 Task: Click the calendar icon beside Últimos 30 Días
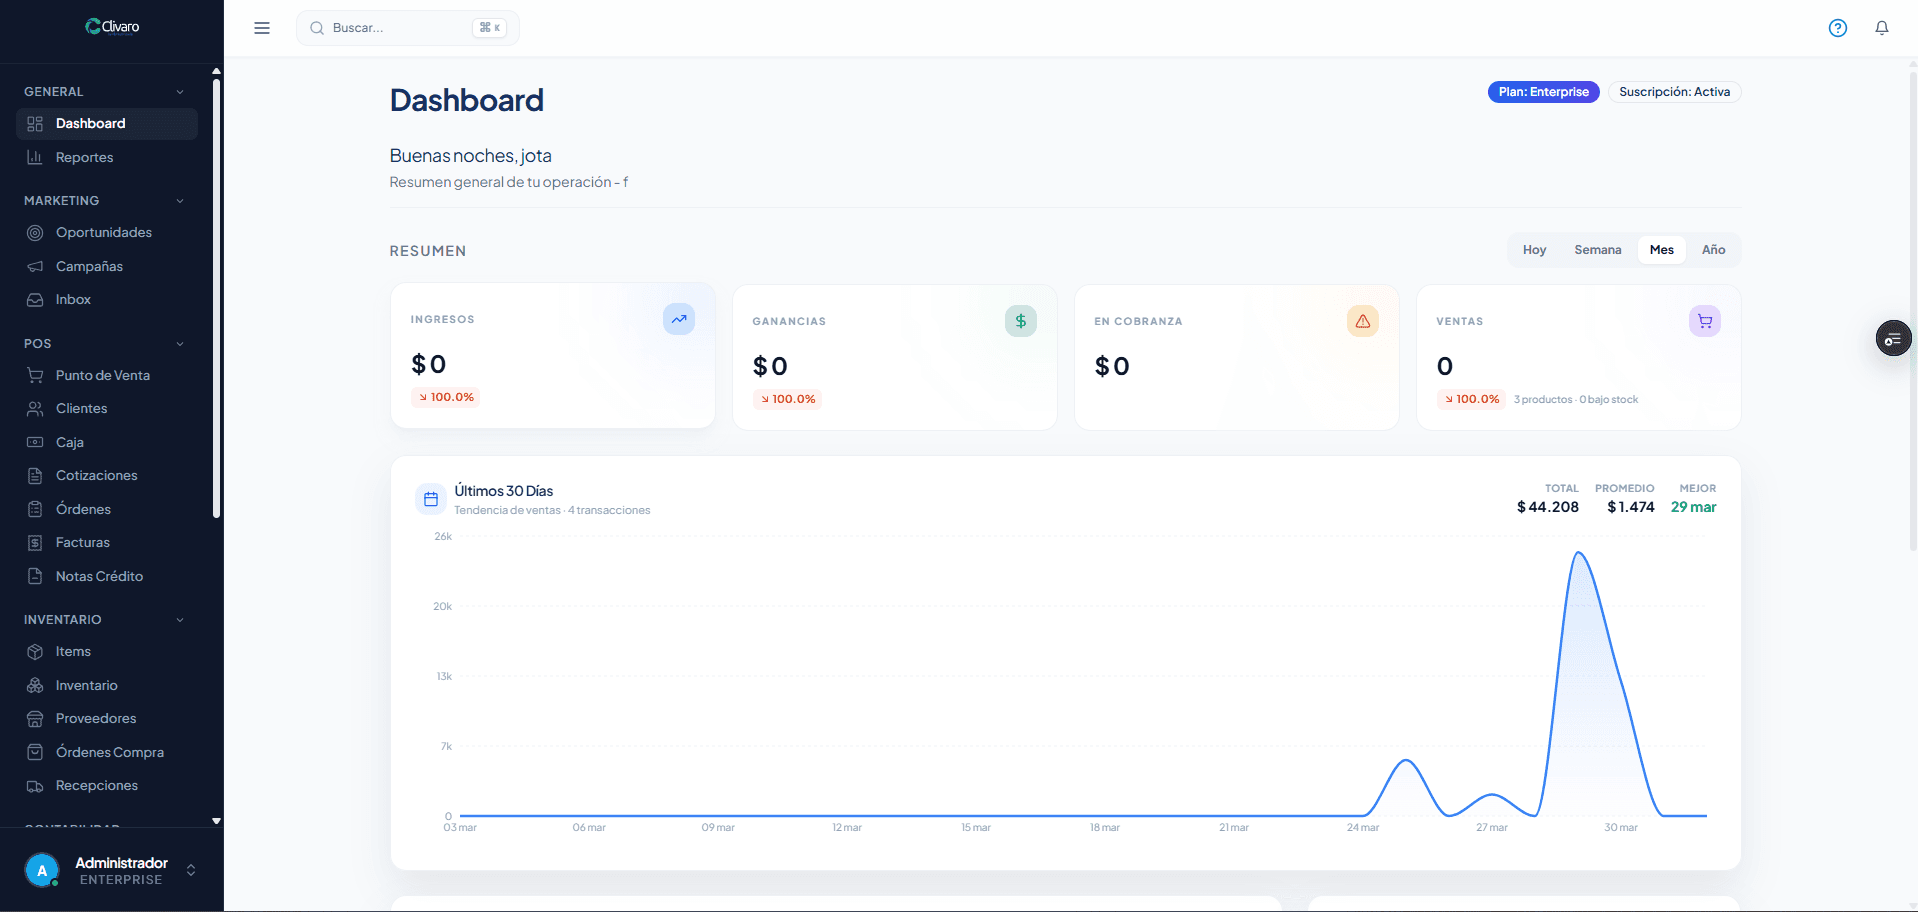tap(431, 499)
